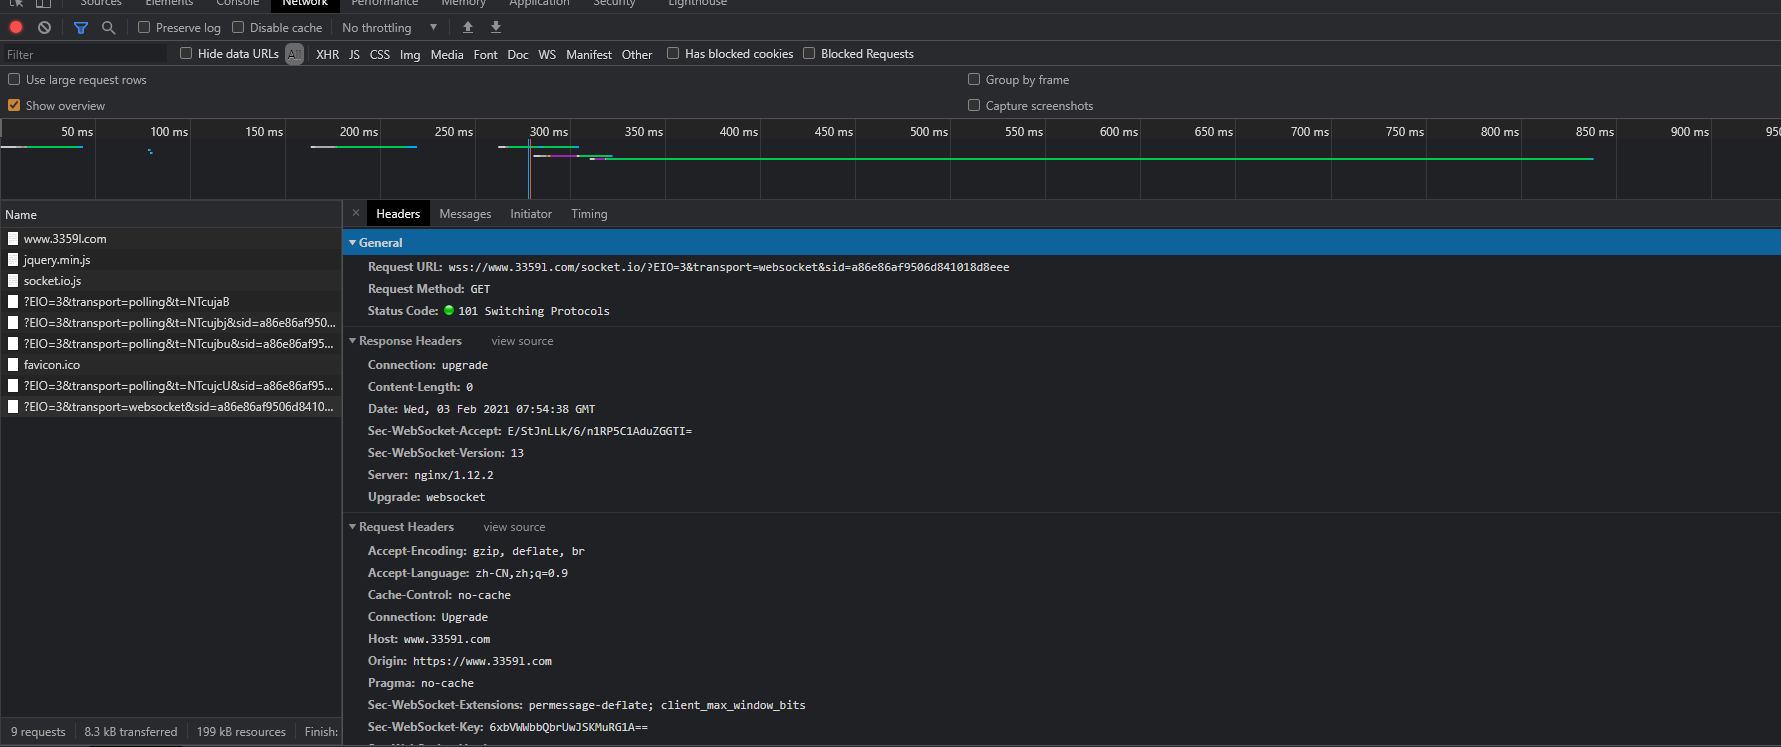Select the jquery.min.js request
1781x747 pixels.
(171, 260)
